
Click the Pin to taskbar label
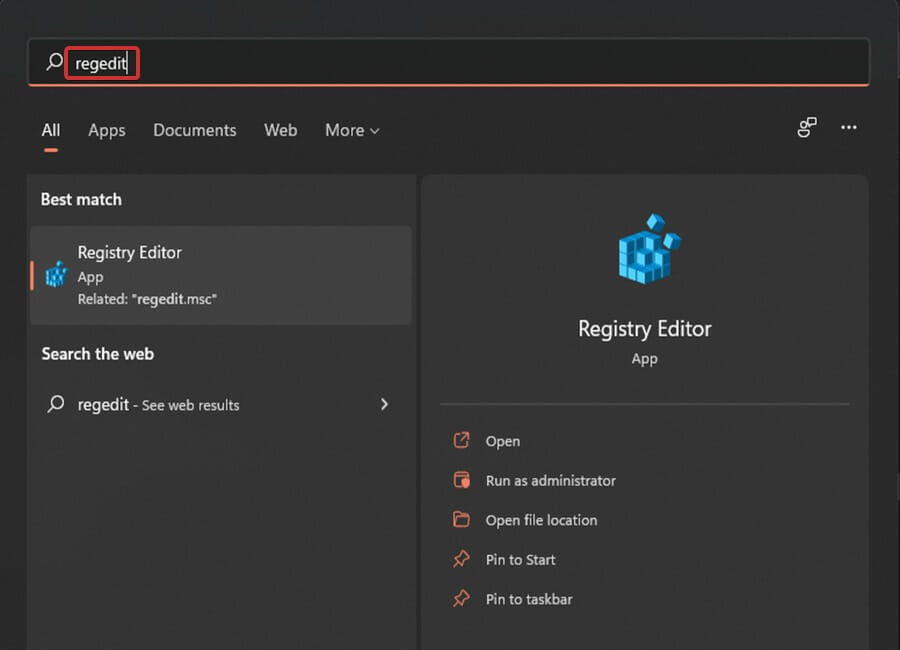point(529,600)
